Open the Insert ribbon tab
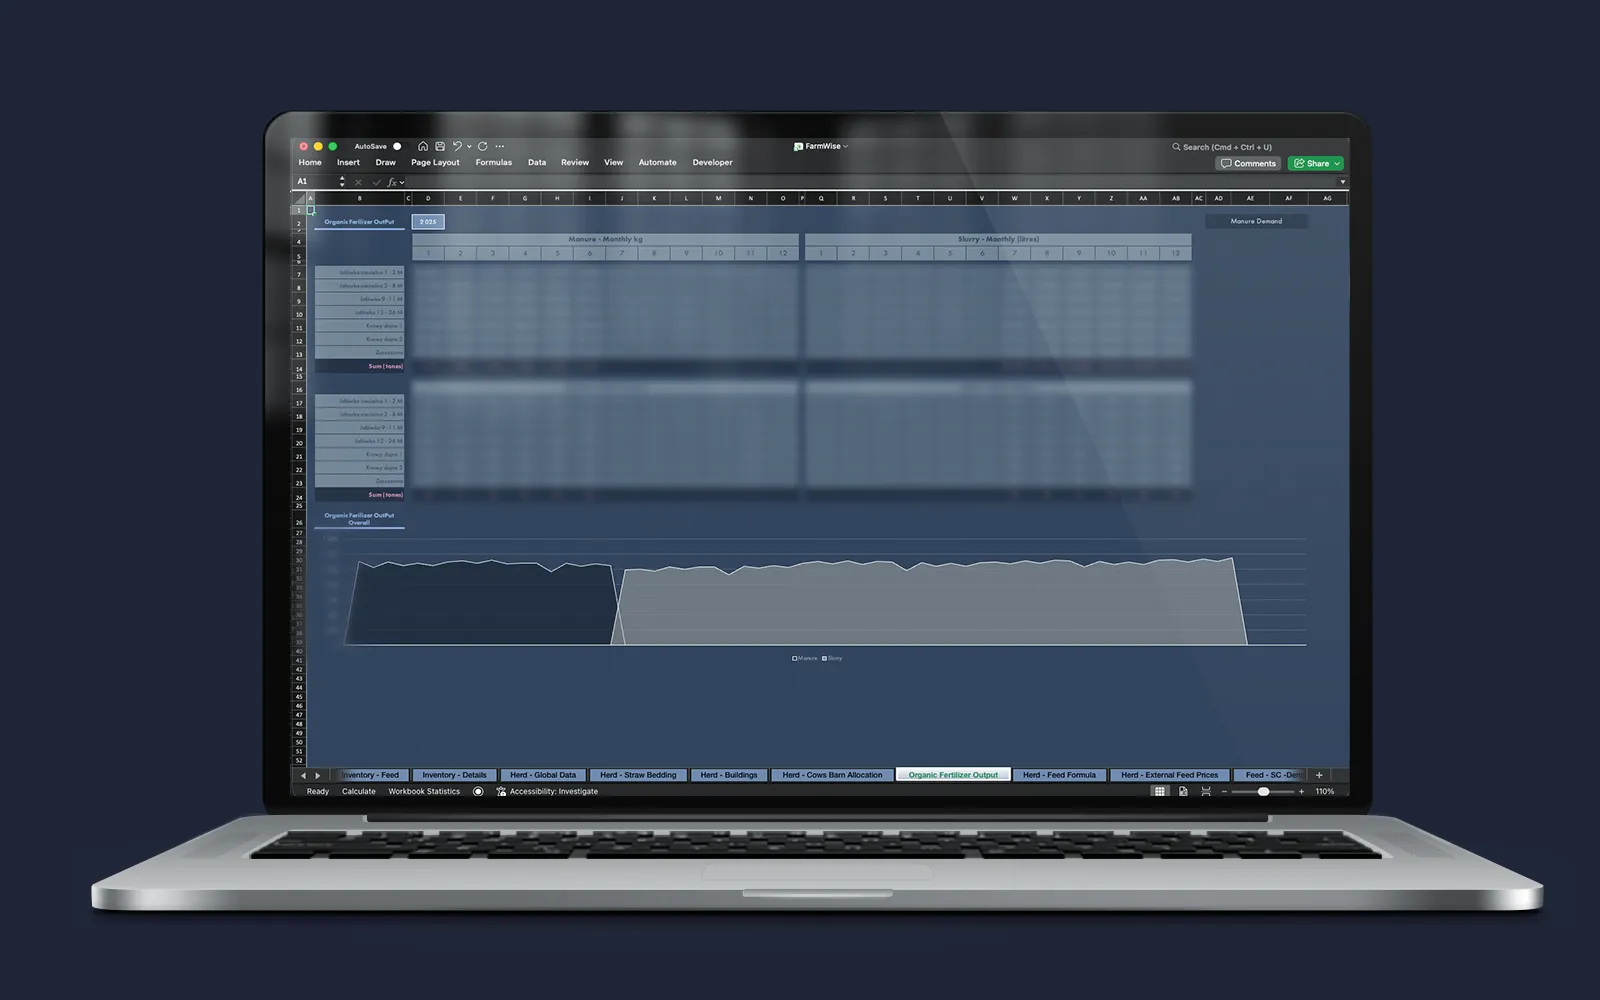Screen dimensions: 1600x1000 pyautogui.click(x=348, y=162)
